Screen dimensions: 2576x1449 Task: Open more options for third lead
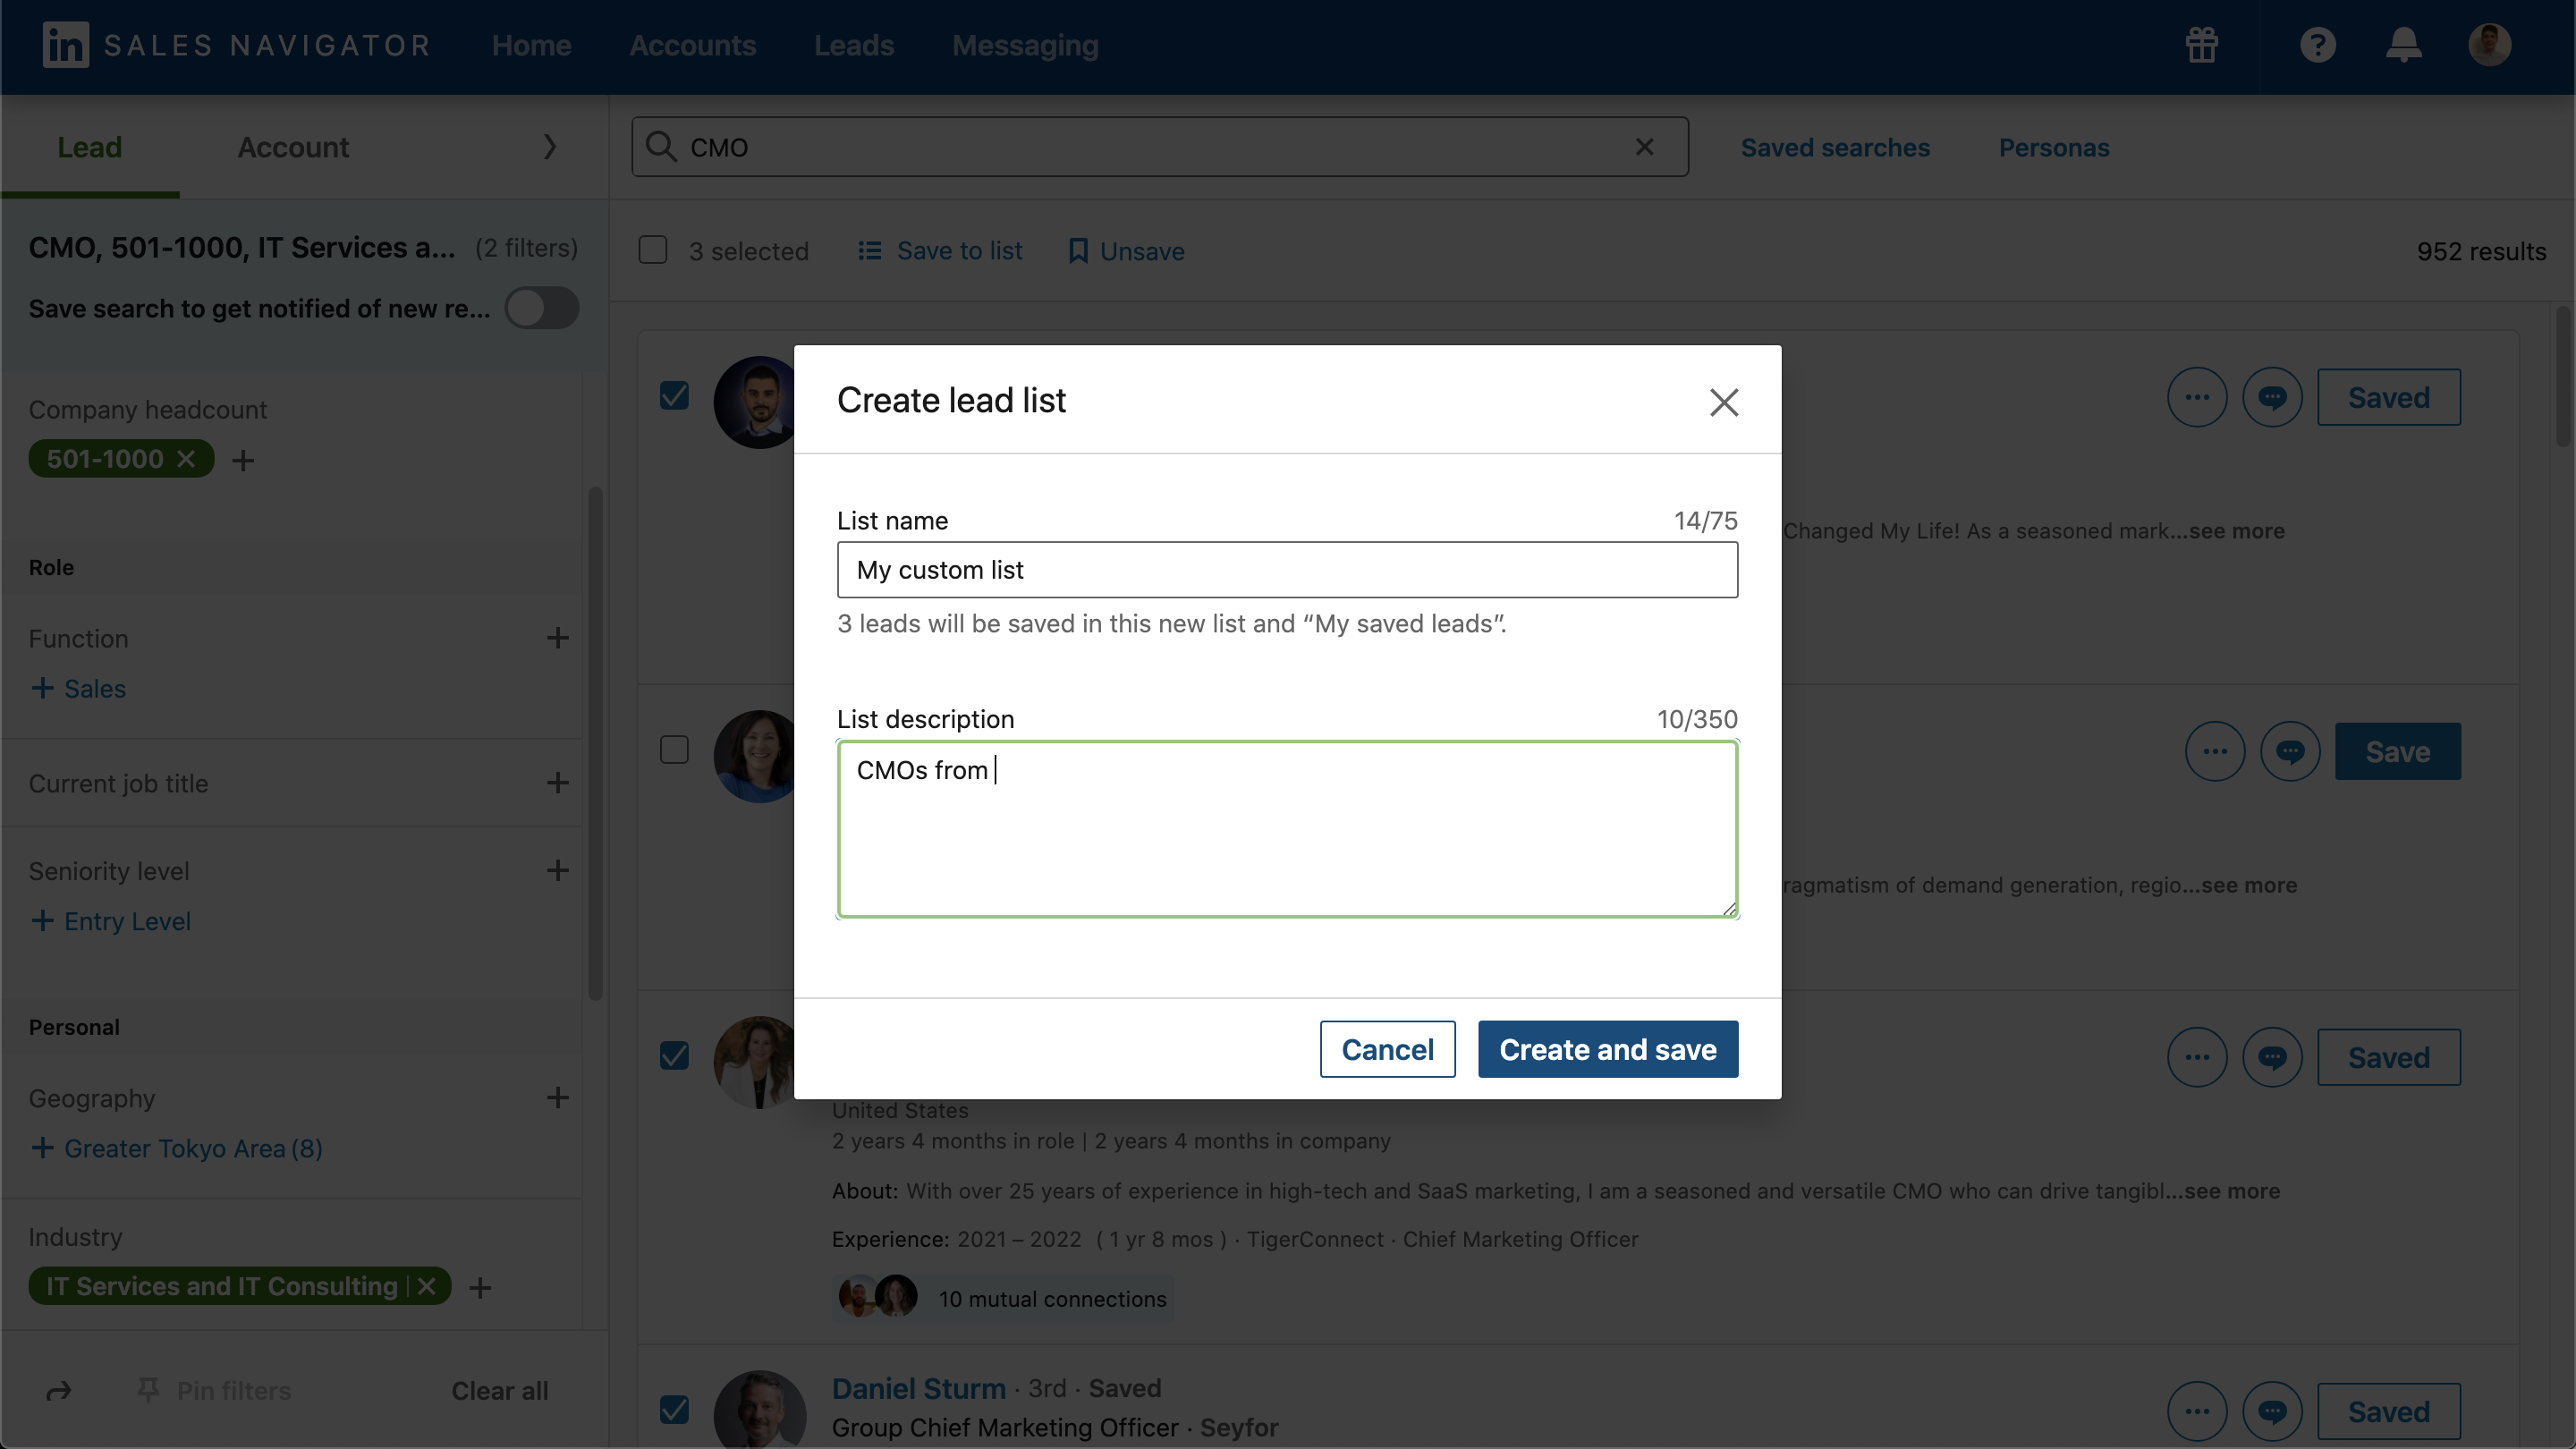click(2197, 1057)
